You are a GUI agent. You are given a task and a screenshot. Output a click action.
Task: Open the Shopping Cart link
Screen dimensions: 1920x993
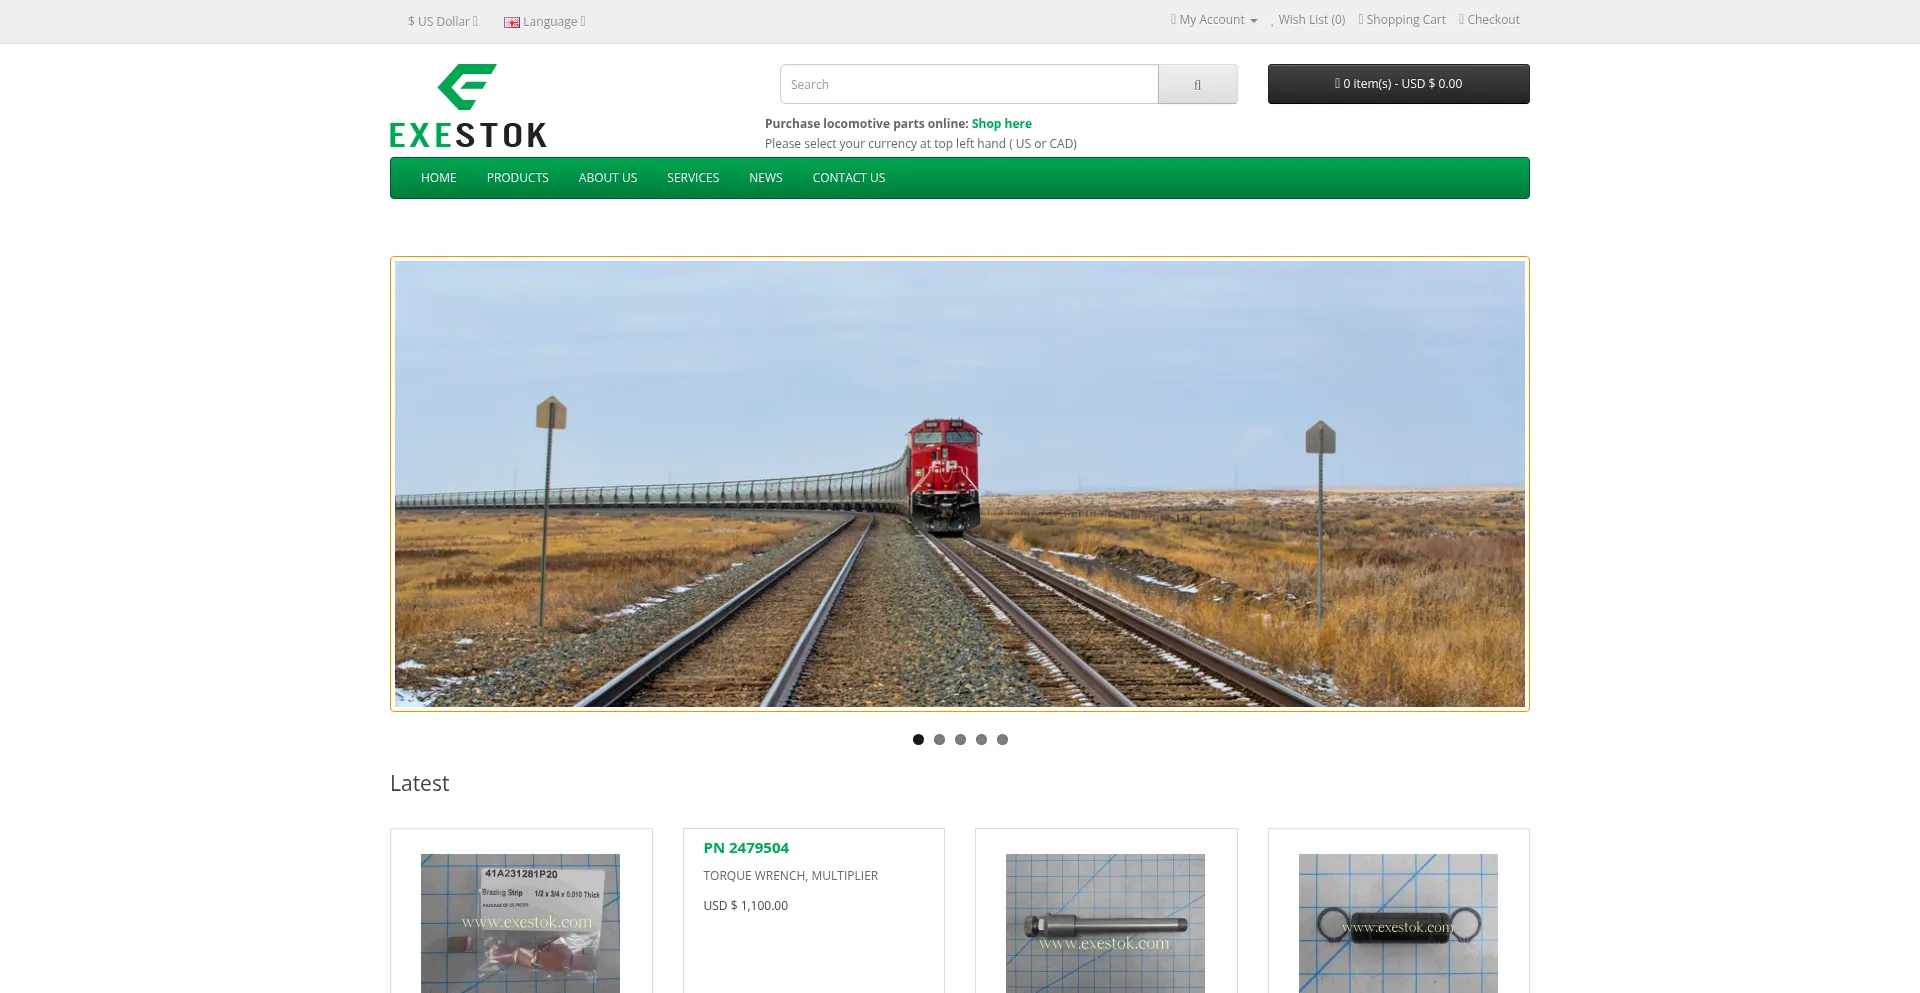[x=1404, y=20]
